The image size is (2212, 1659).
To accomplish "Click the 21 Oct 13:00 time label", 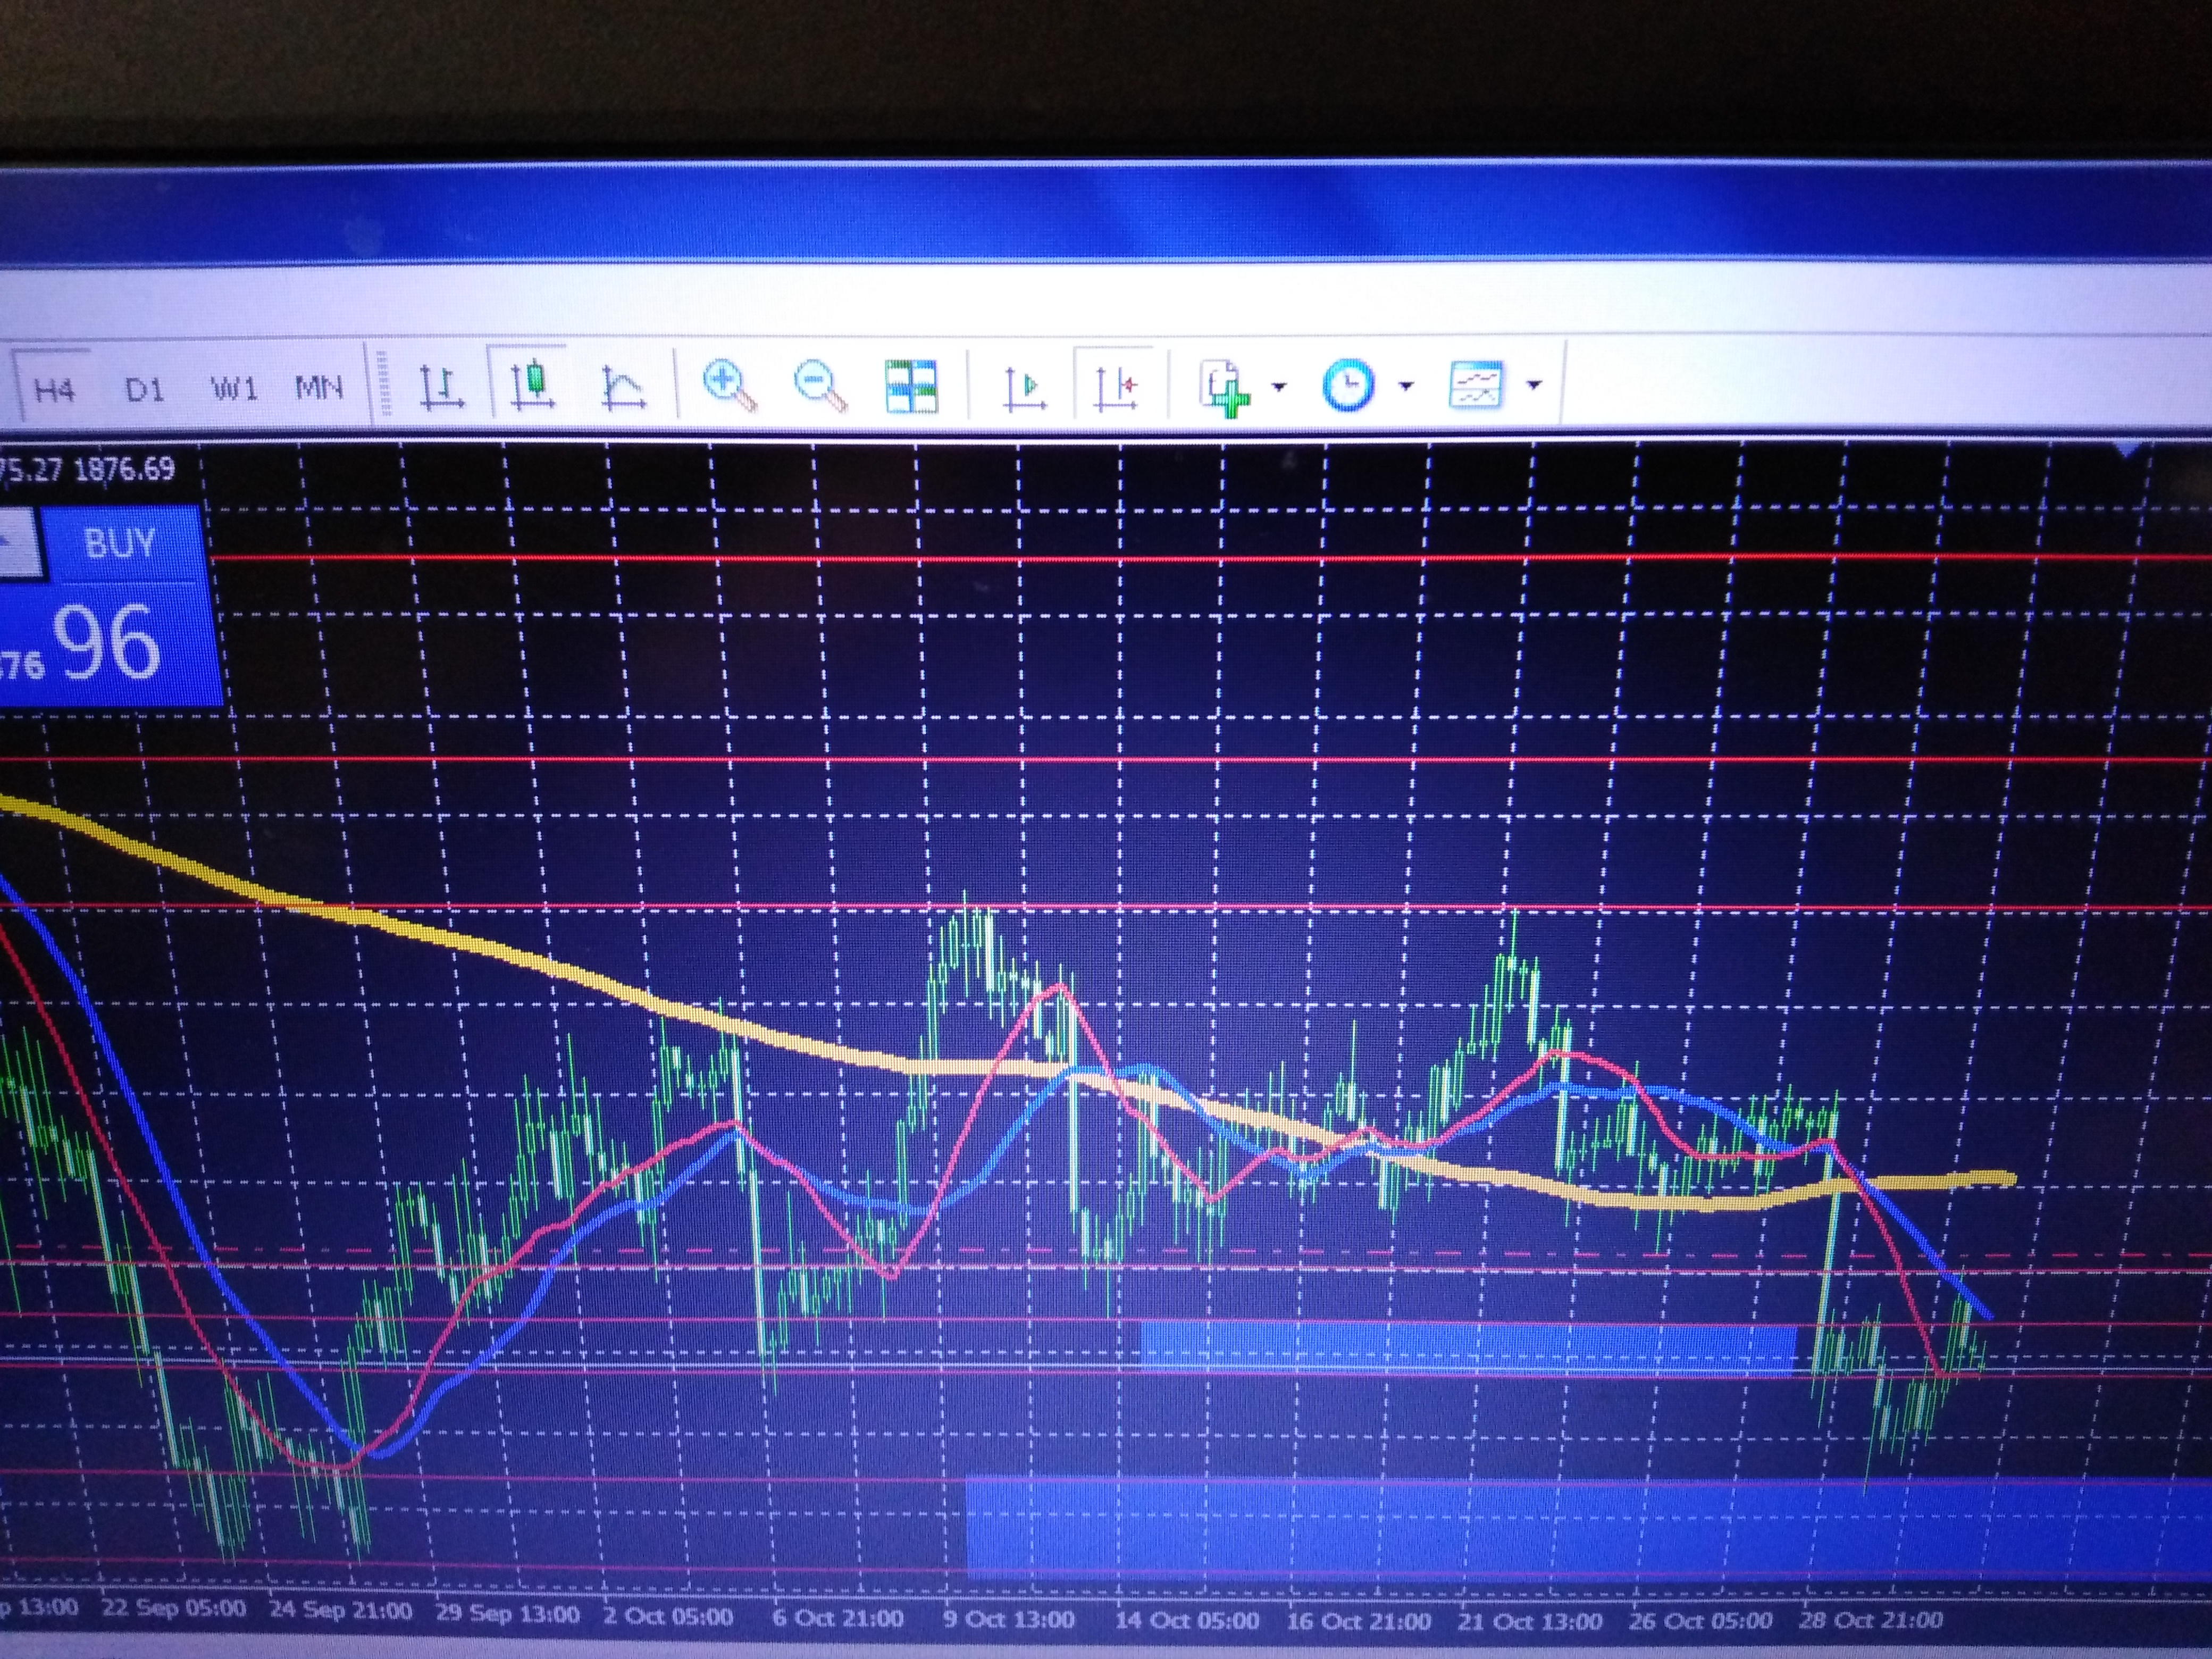I will pyautogui.click(x=1530, y=1620).
